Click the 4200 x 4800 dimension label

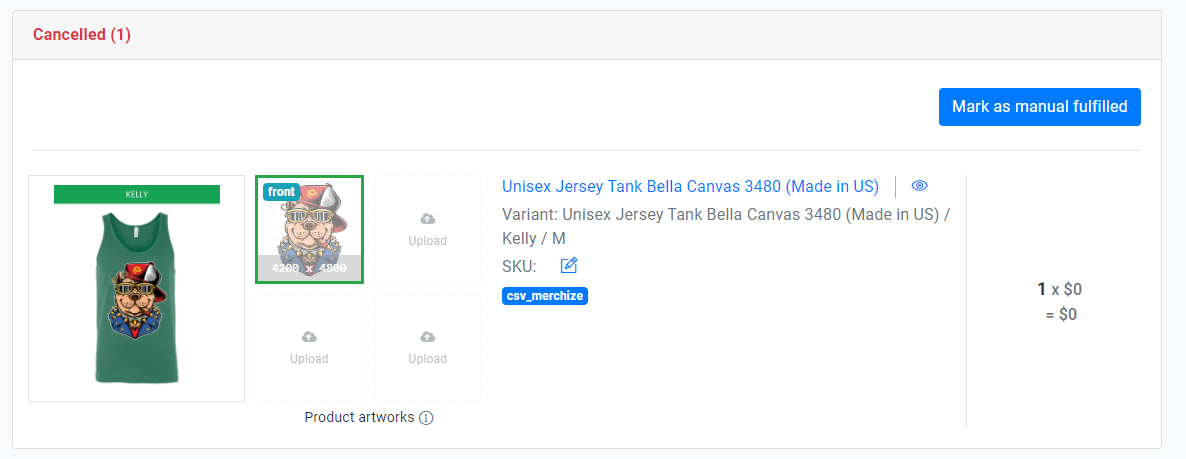[310, 269]
